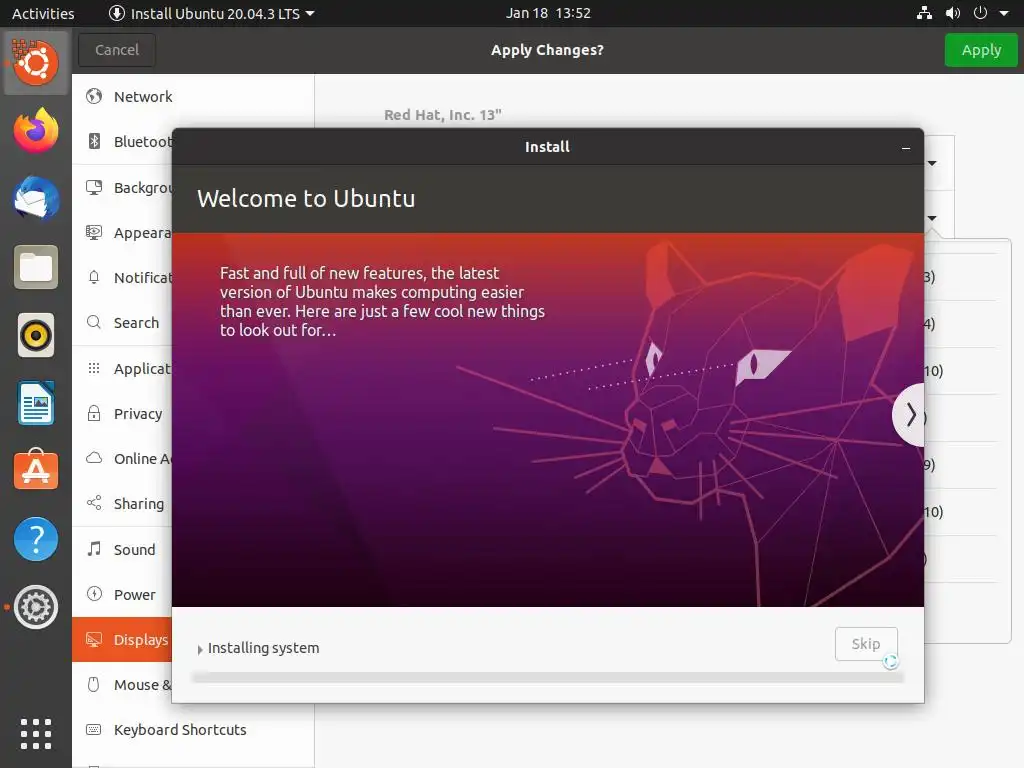
Task: Select Sound music note icon
Action: click(x=94, y=549)
